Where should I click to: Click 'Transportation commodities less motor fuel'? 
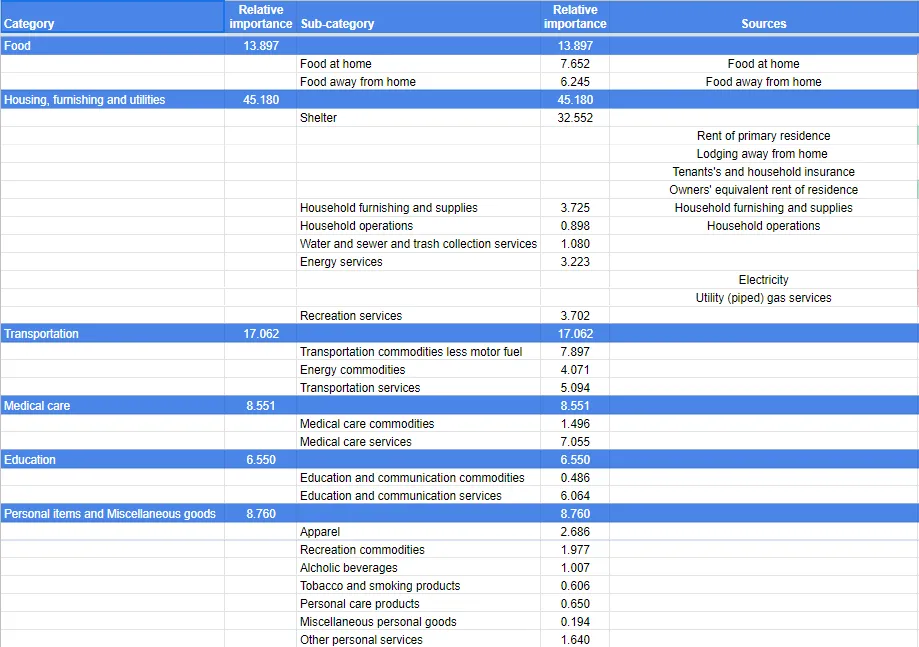coord(418,352)
